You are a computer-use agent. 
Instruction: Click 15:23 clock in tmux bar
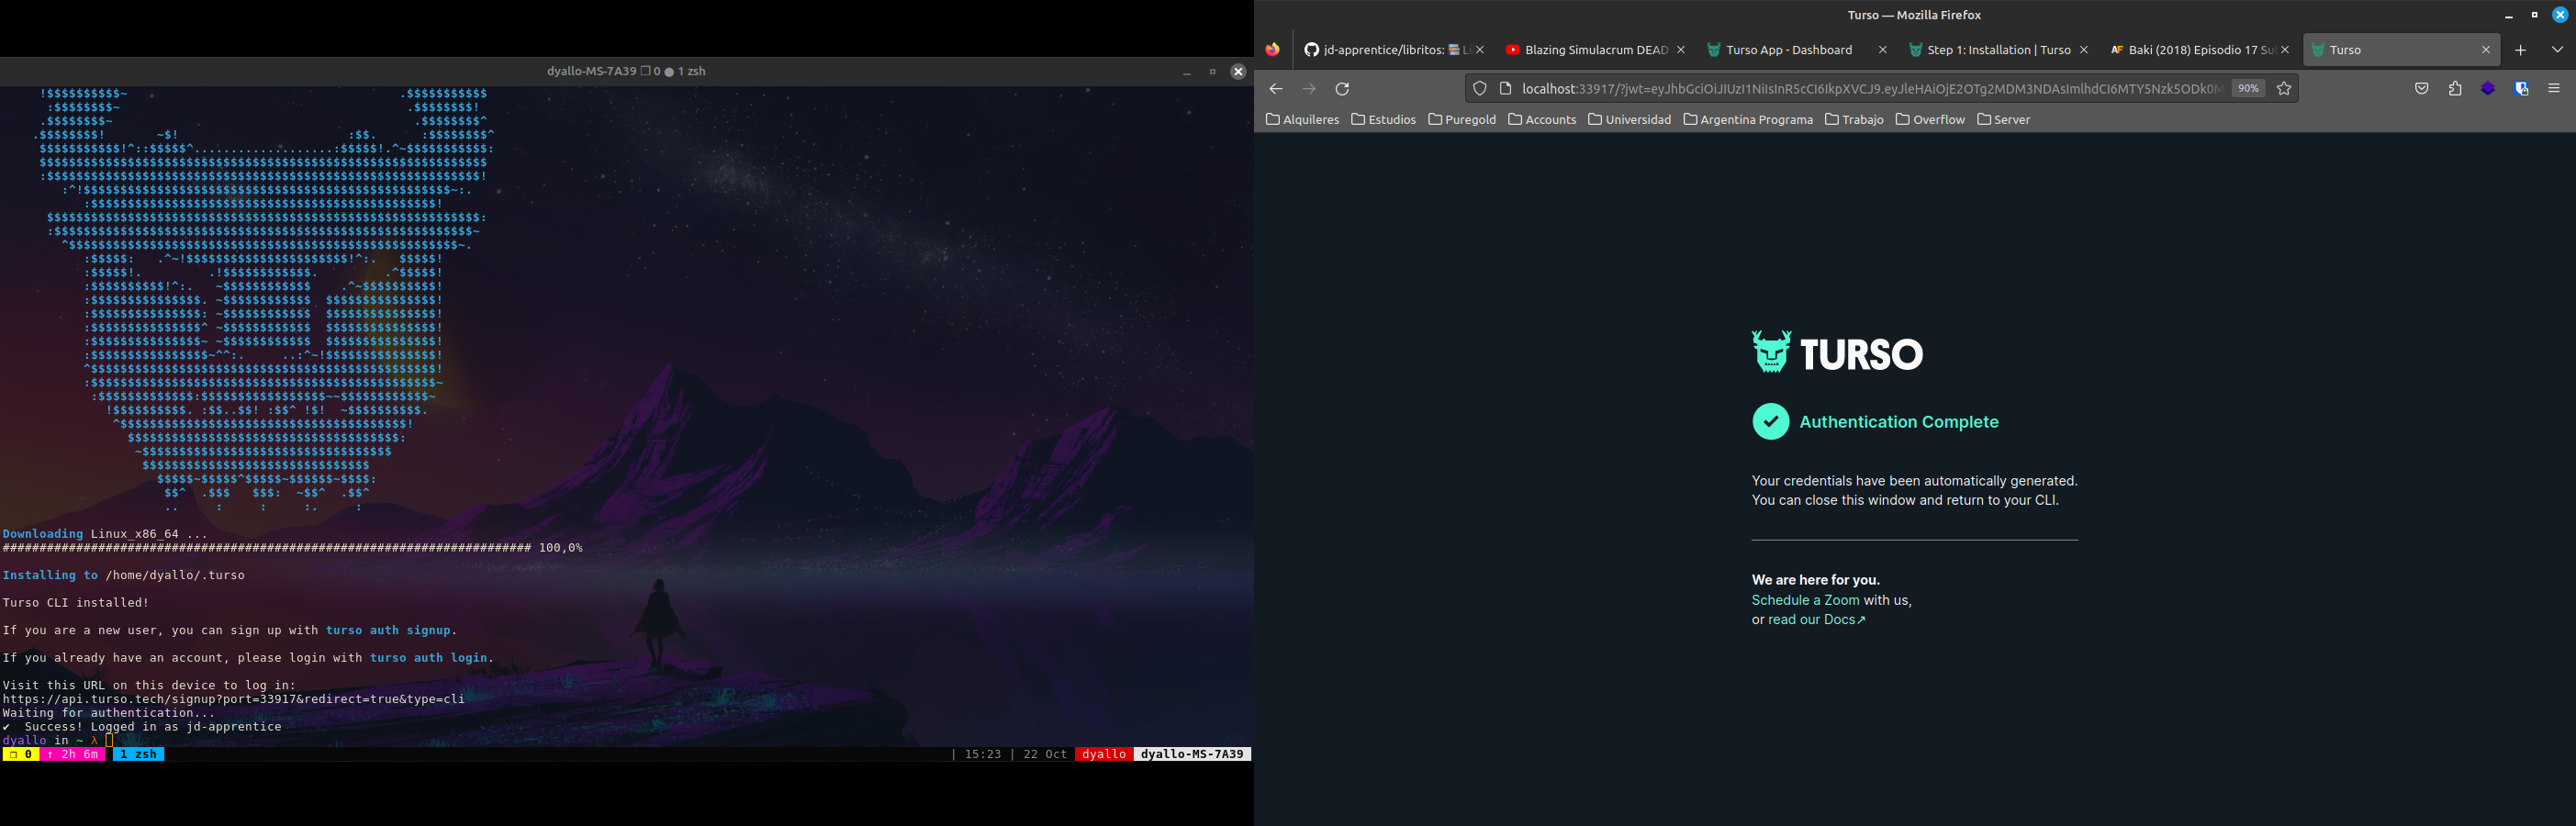(983, 754)
